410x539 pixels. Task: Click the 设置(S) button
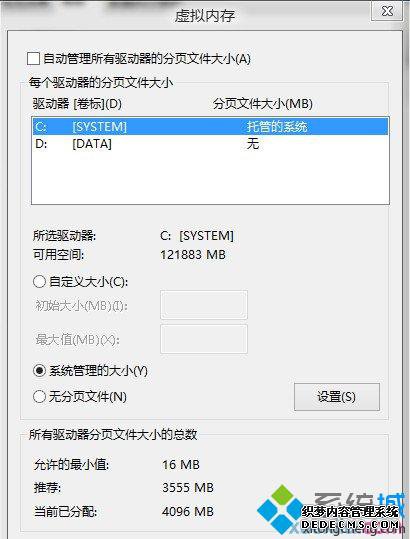coord(337,397)
